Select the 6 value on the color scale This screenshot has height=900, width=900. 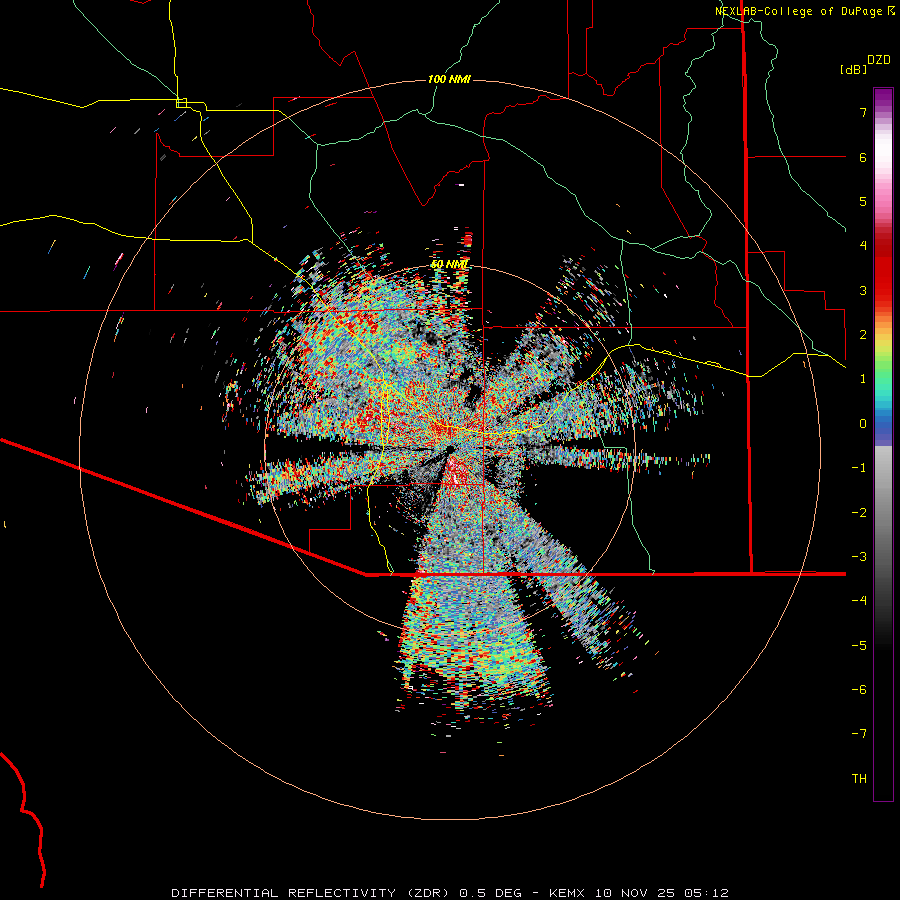click(x=863, y=157)
